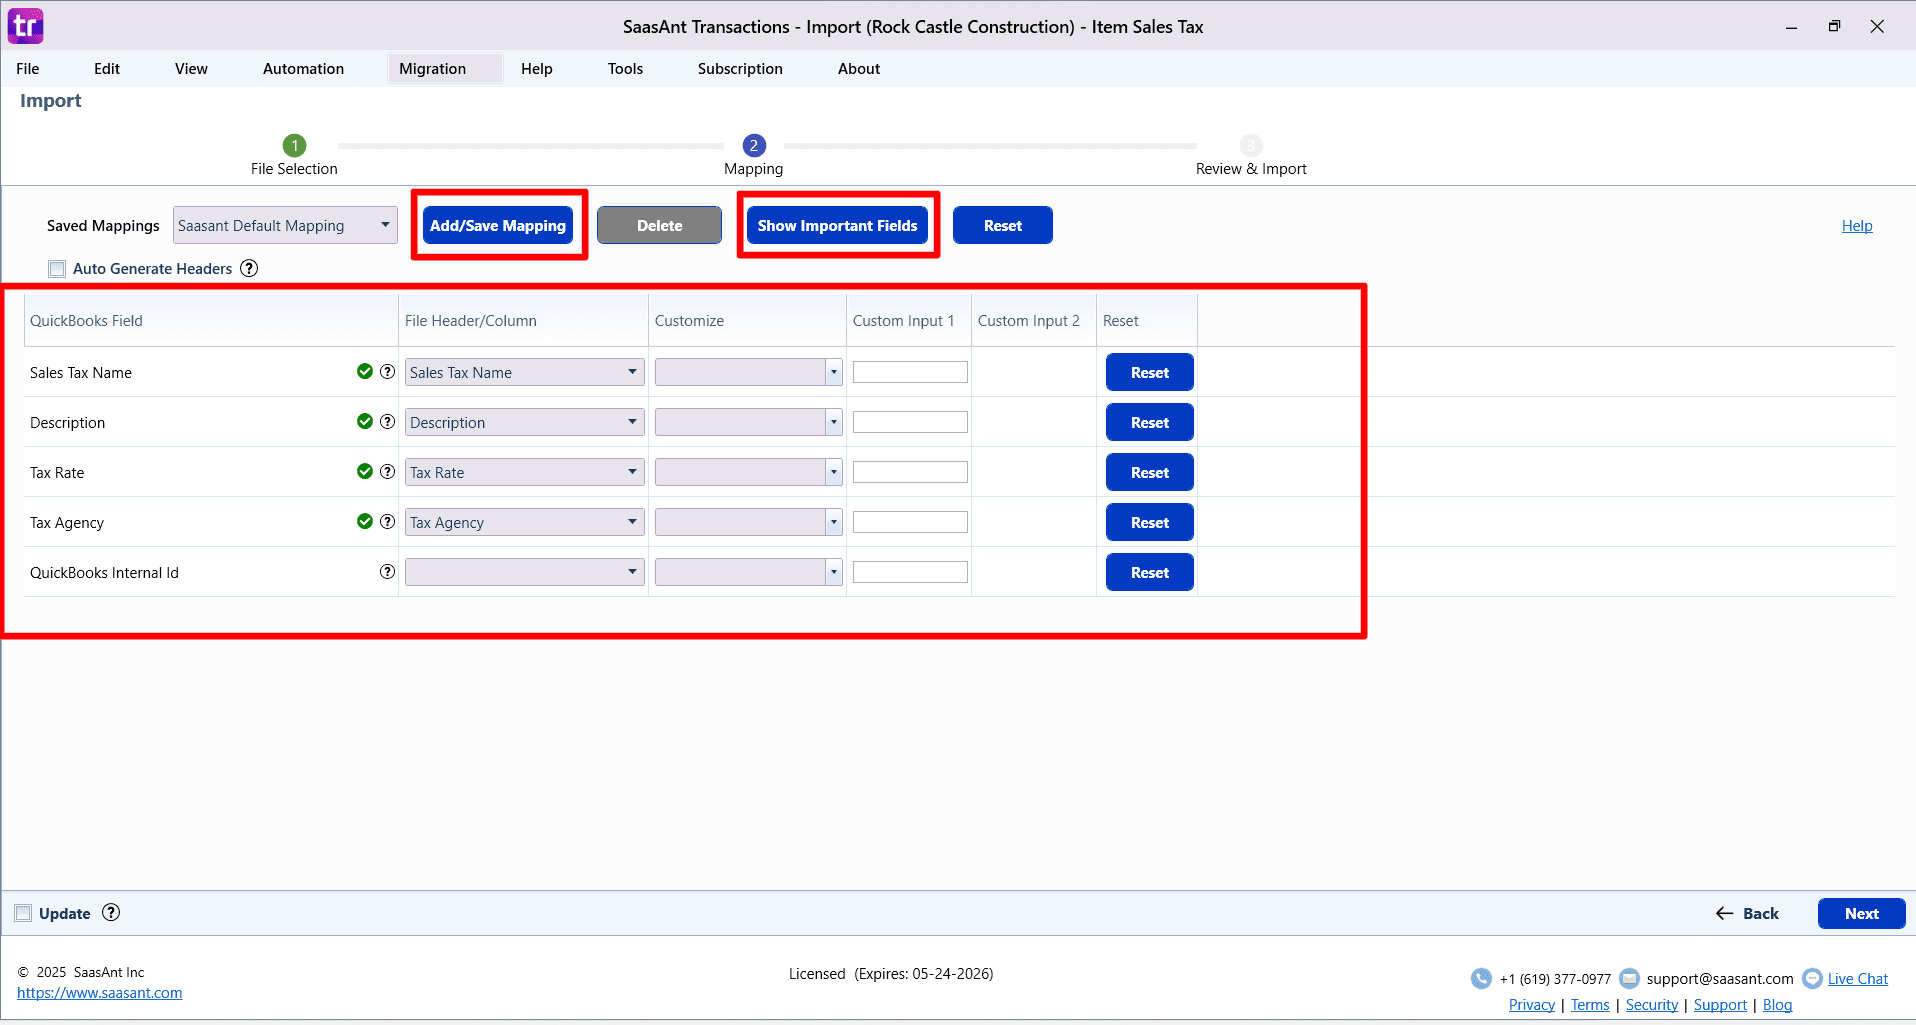The width and height of the screenshot is (1916, 1025).
Task: Click the Next button
Action: click(1861, 913)
